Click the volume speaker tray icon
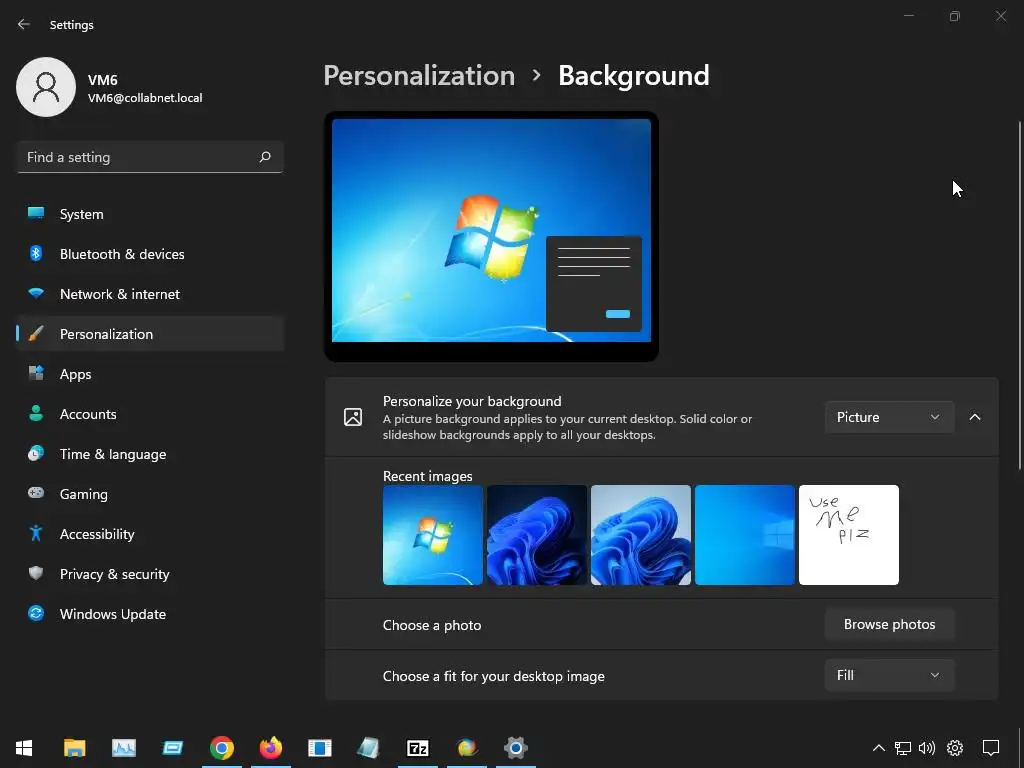Screen dimensions: 1024x768 [x=927, y=748]
